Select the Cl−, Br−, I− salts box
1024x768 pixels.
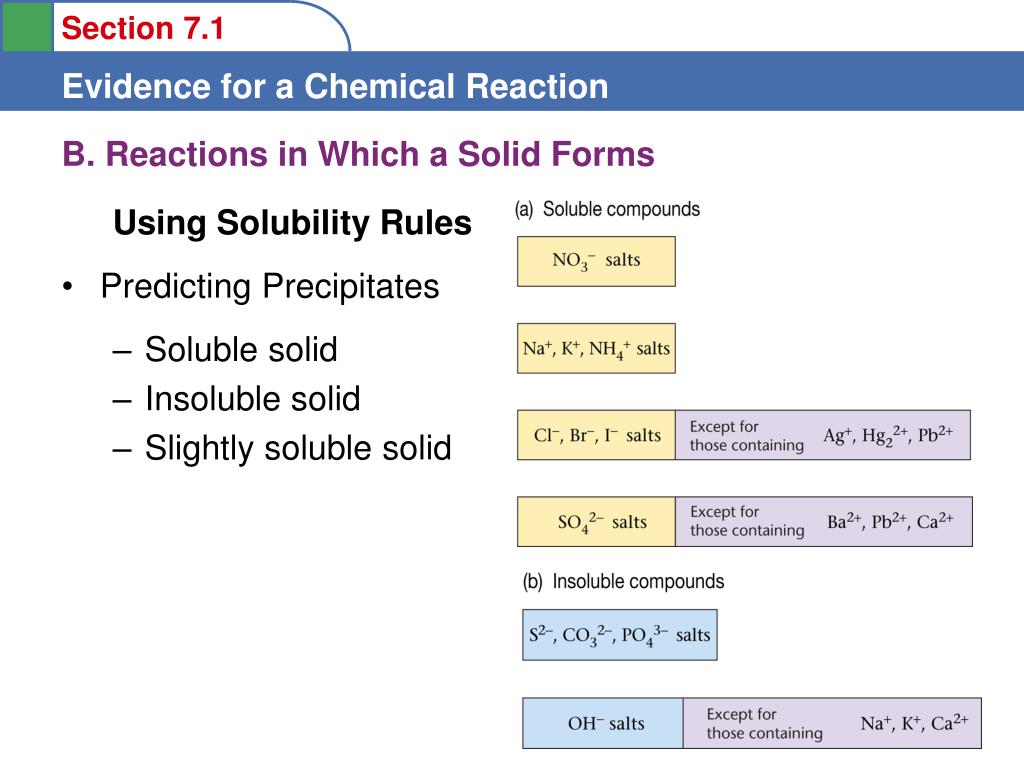596,435
